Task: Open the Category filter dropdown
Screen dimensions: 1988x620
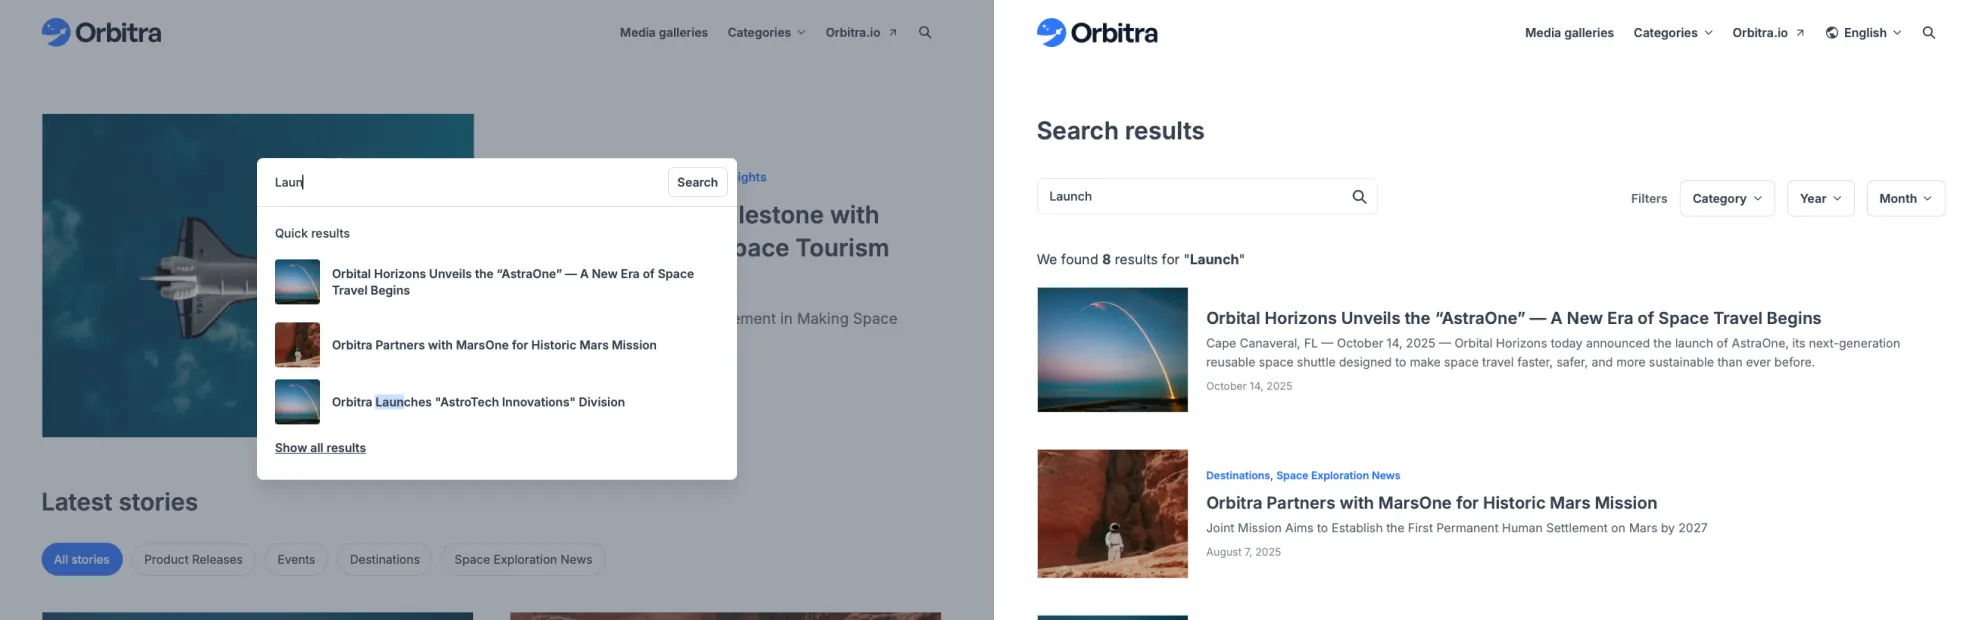Action: tap(1727, 198)
